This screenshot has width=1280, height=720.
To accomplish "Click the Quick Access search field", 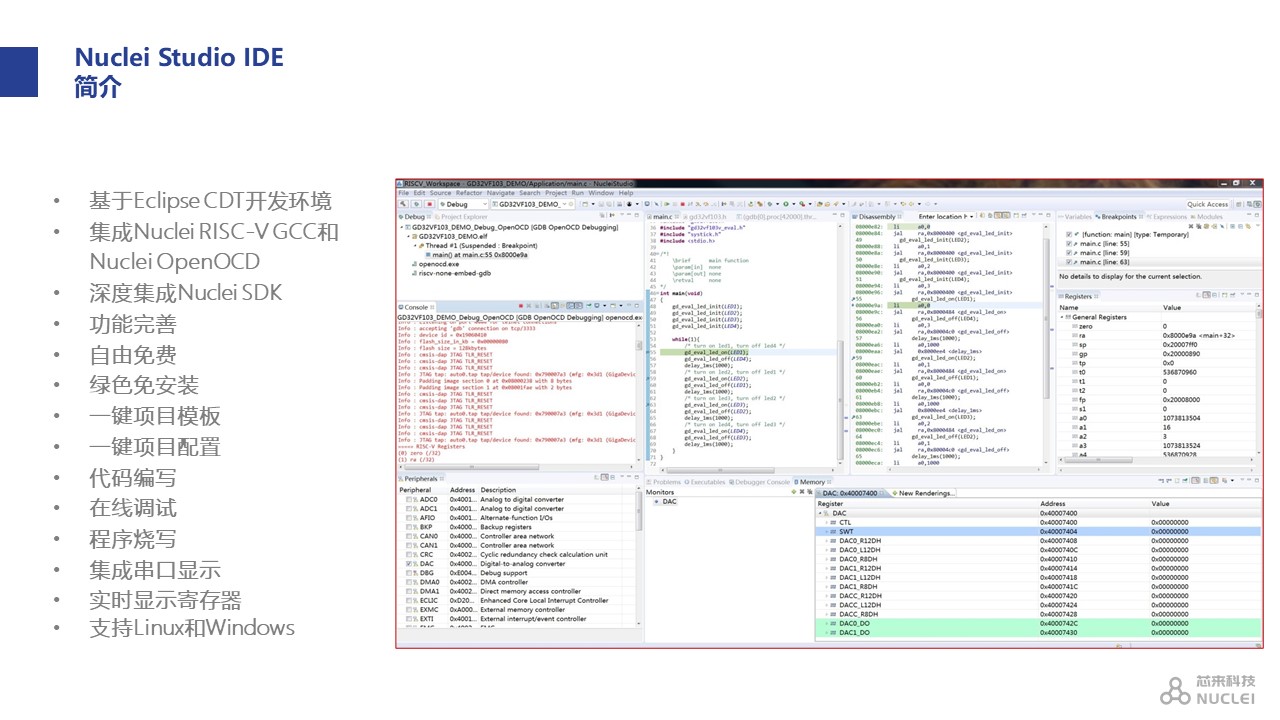I will pyautogui.click(x=1207, y=204).
